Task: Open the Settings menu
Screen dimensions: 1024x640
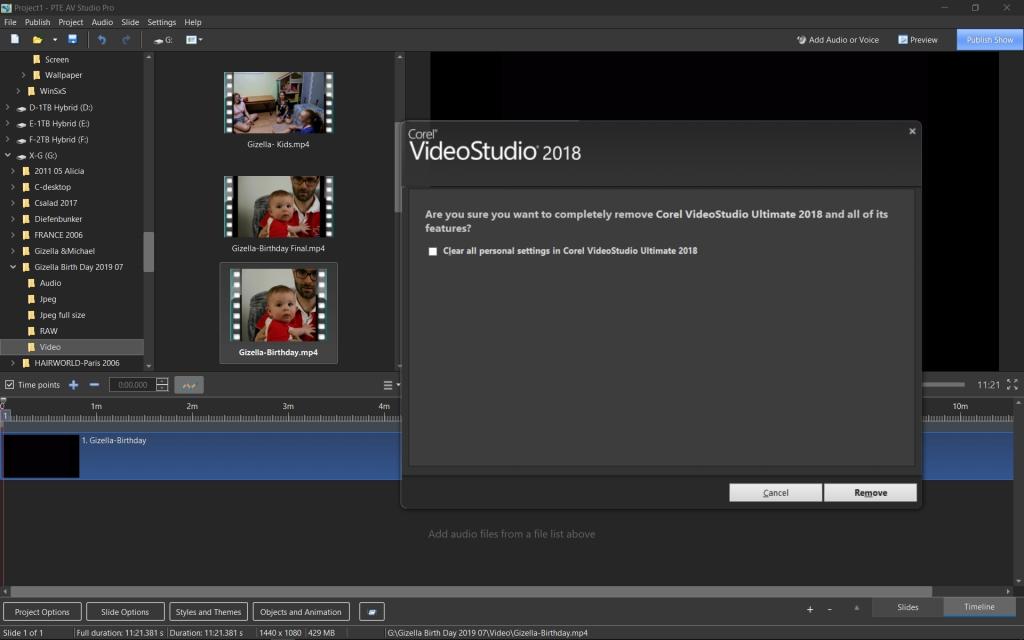Action: (x=161, y=22)
